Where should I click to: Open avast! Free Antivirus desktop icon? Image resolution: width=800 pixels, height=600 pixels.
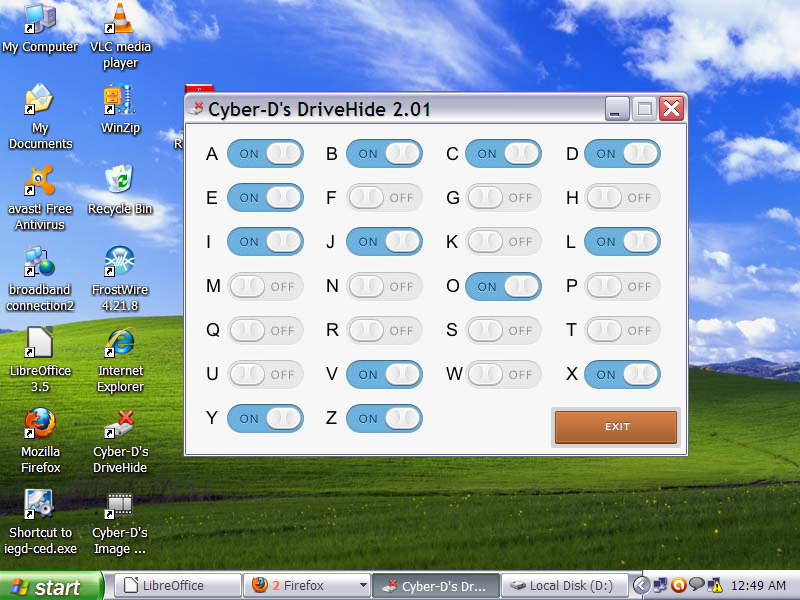pos(40,184)
